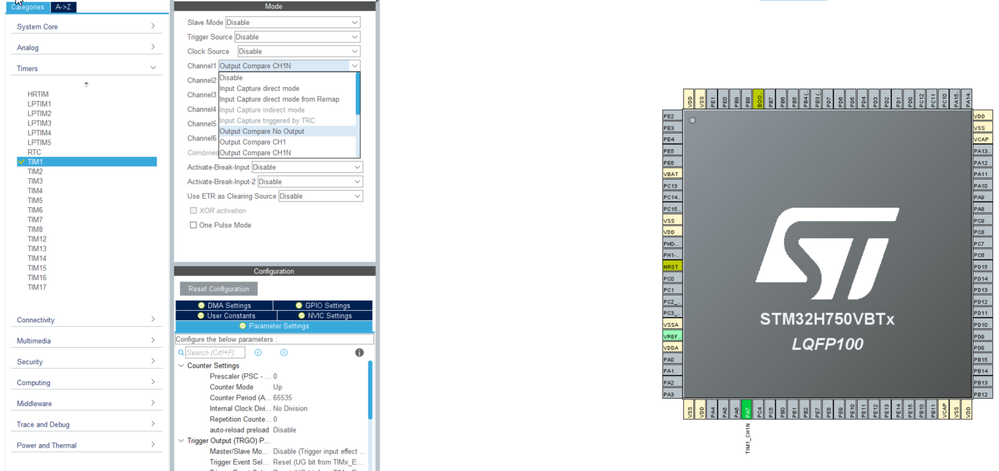Go to next search result arrow
The image size is (999, 471).
284,352
